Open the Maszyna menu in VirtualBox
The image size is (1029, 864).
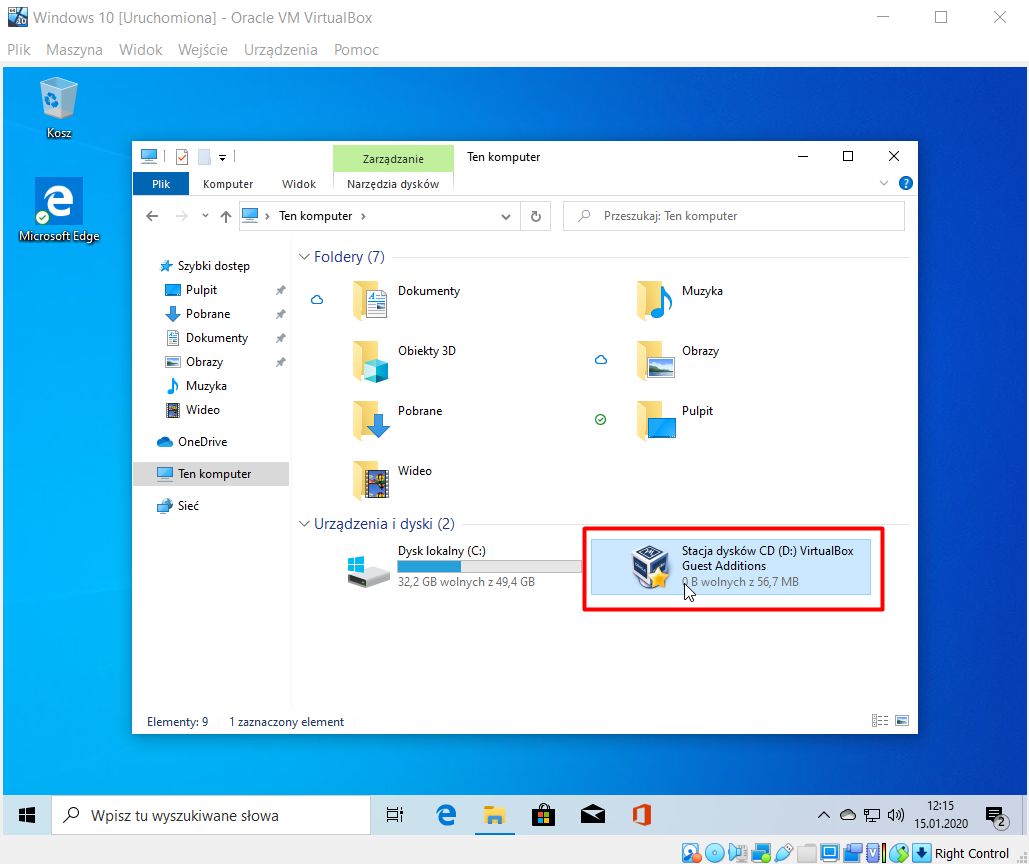[74, 50]
